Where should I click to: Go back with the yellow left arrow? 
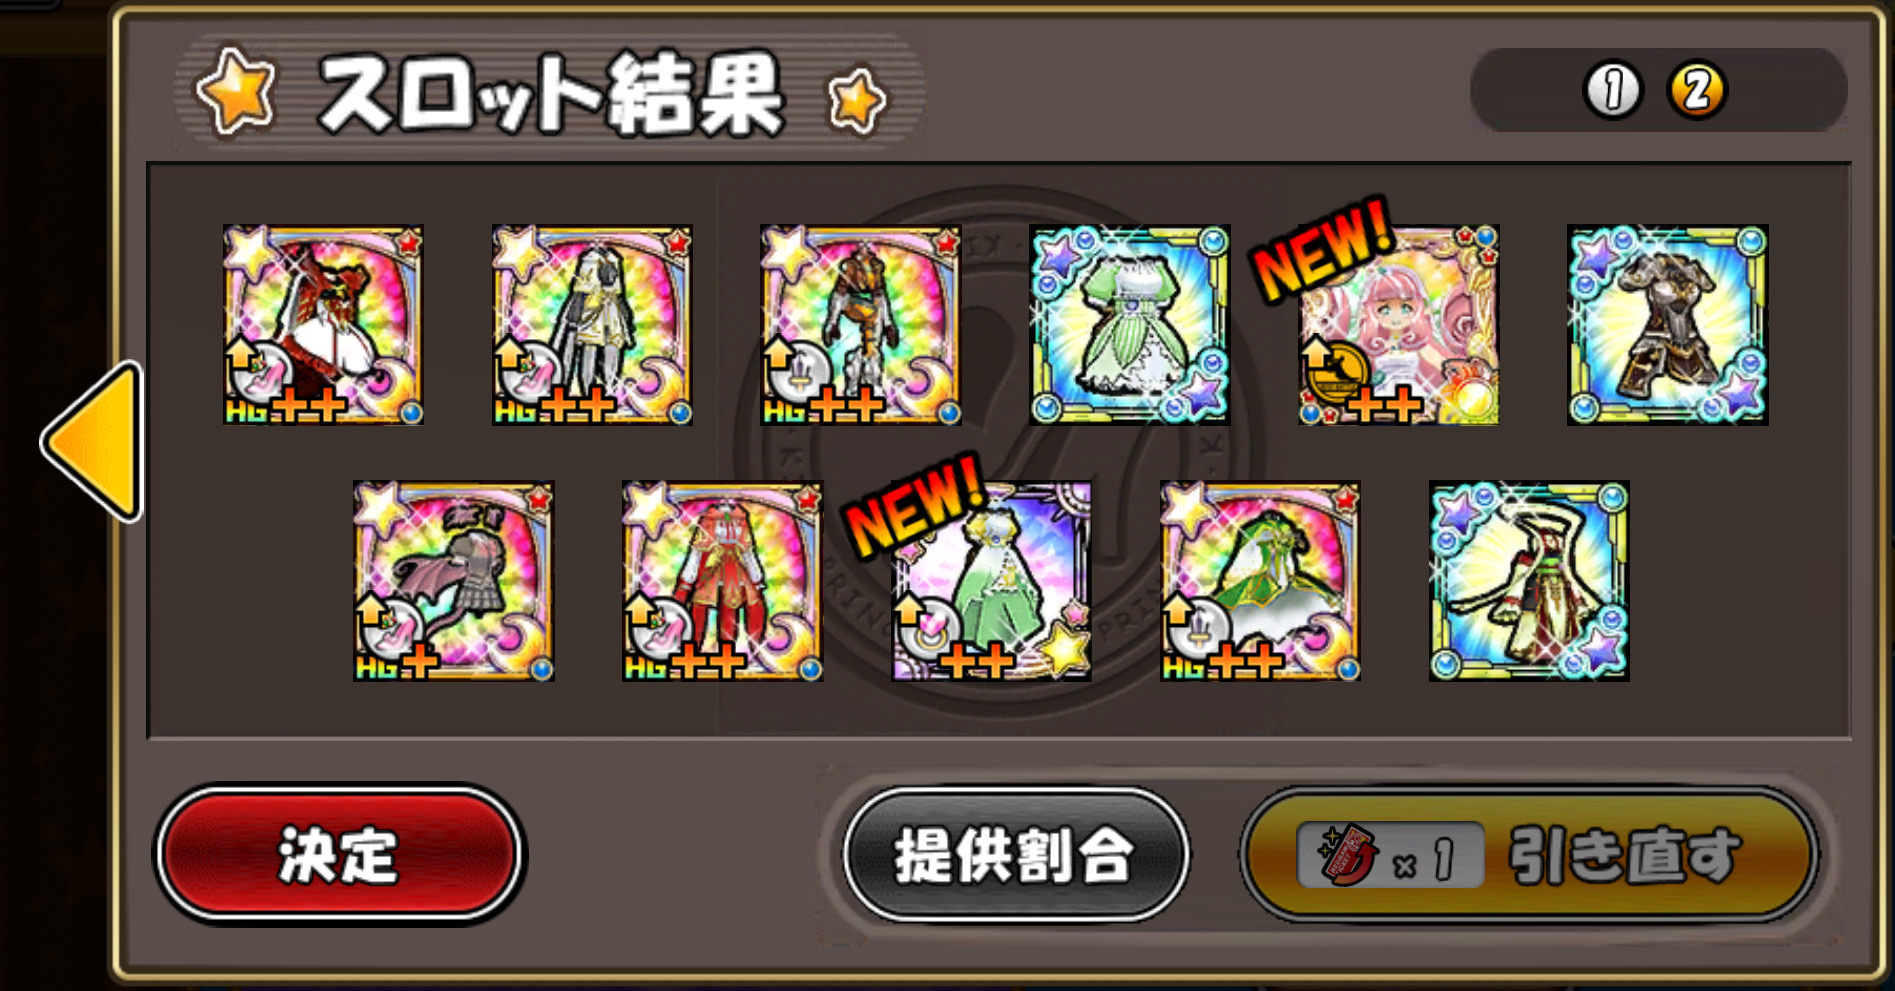coord(93,441)
